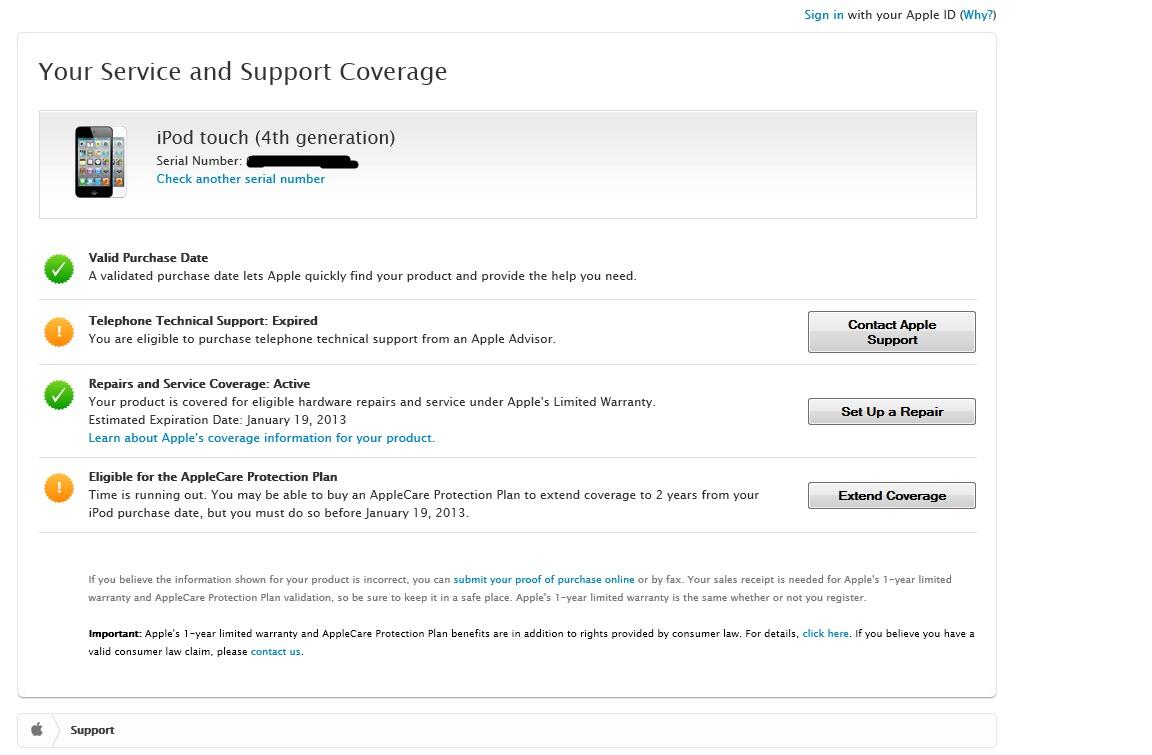Click the Sign in link
Screen dimensions: 1152x755
pos(824,15)
